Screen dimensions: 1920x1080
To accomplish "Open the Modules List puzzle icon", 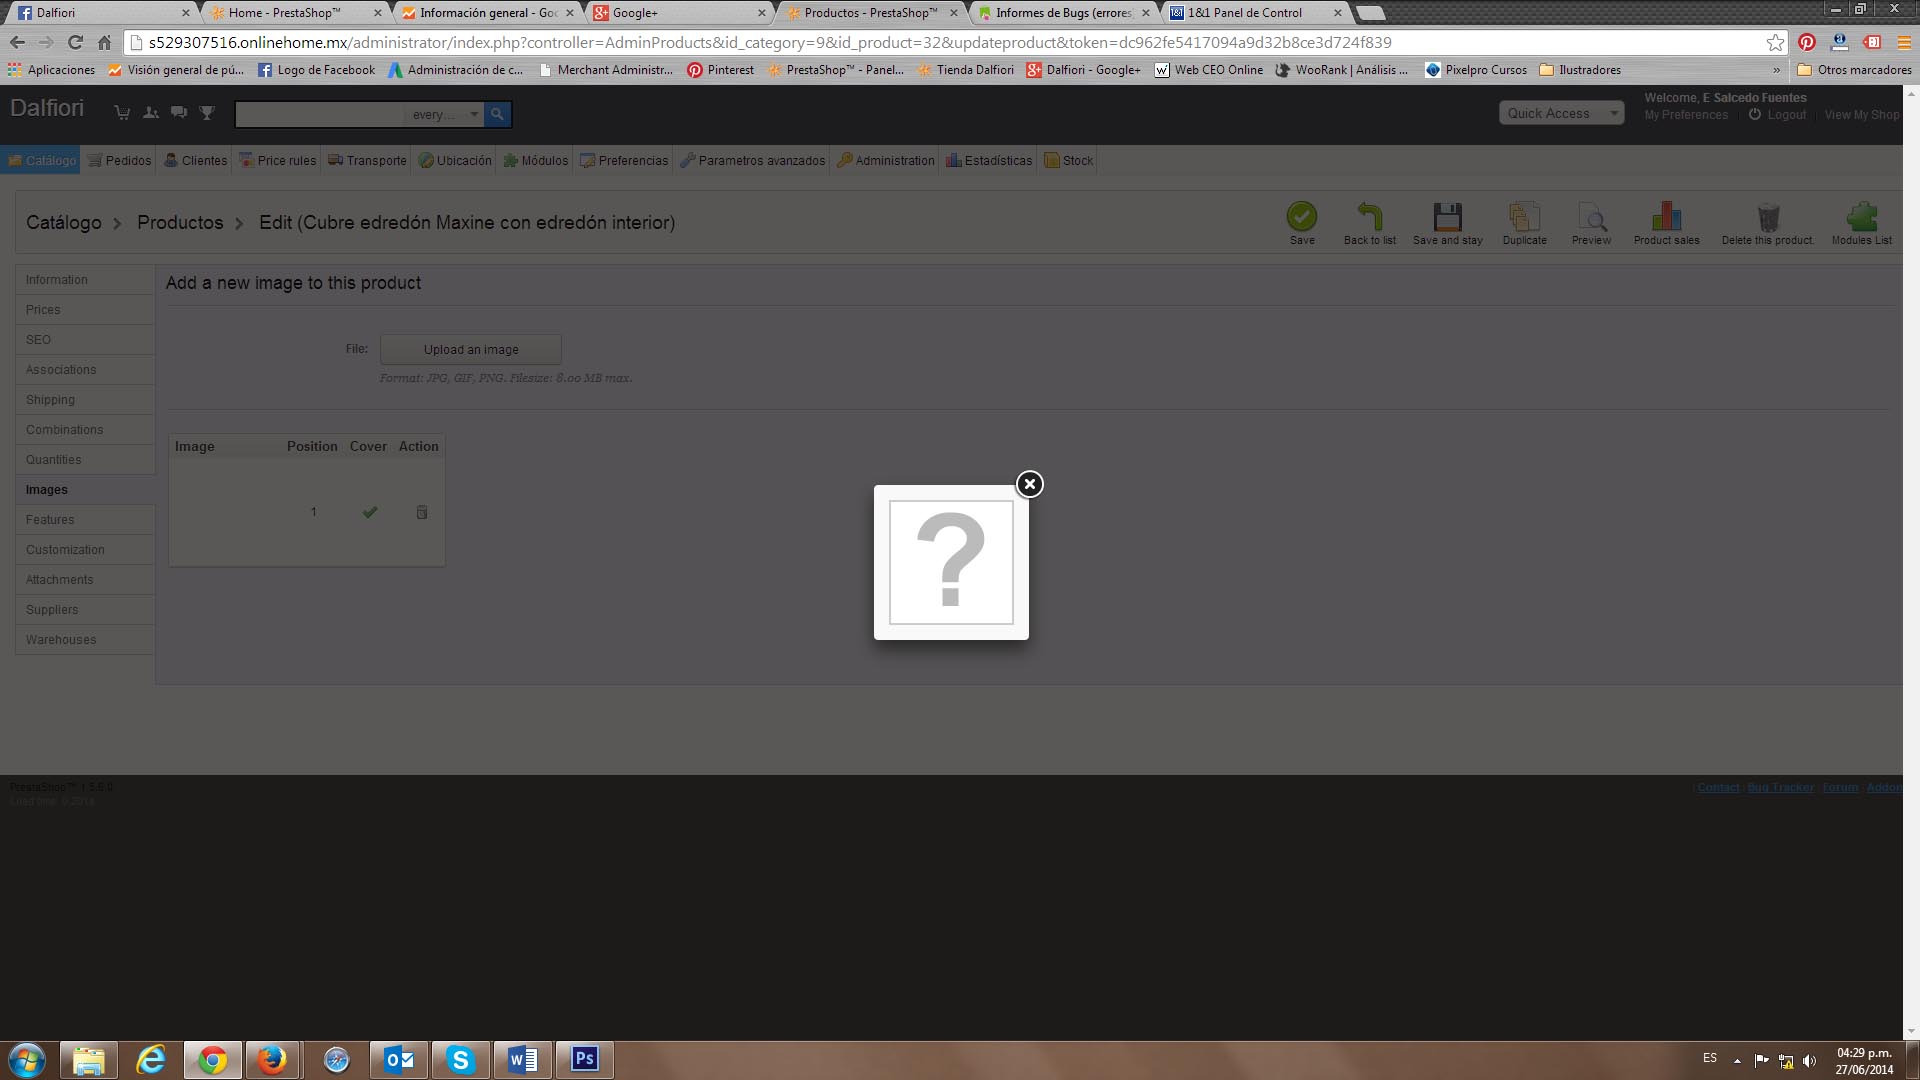I will point(1861,217).
